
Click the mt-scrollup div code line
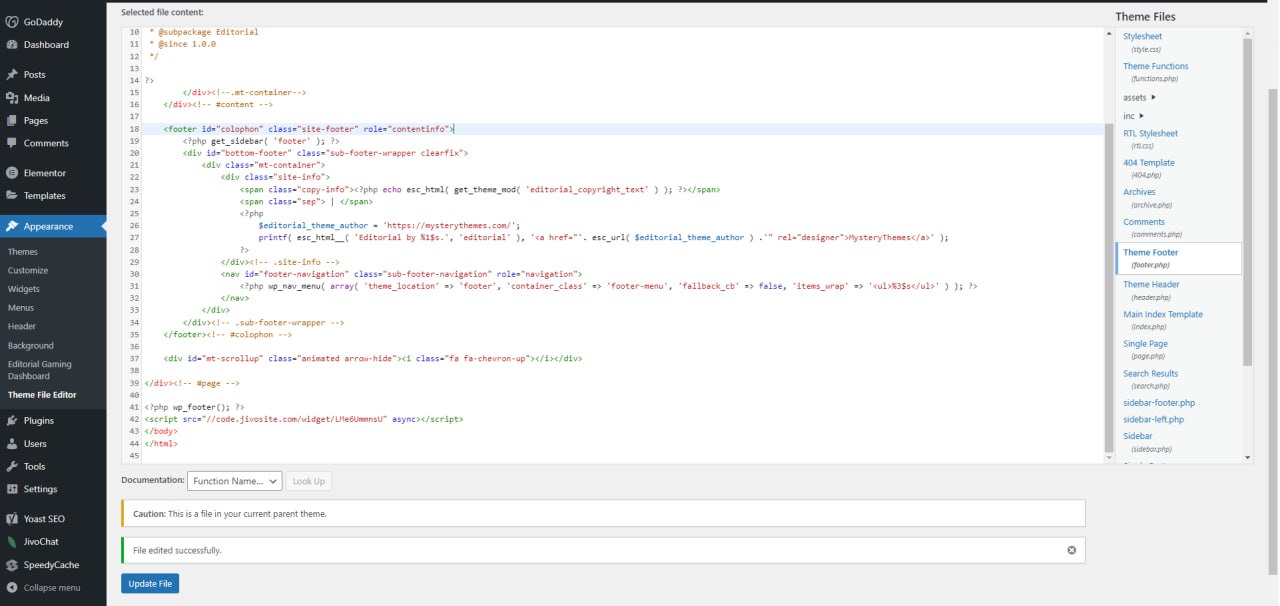point(373,358)
